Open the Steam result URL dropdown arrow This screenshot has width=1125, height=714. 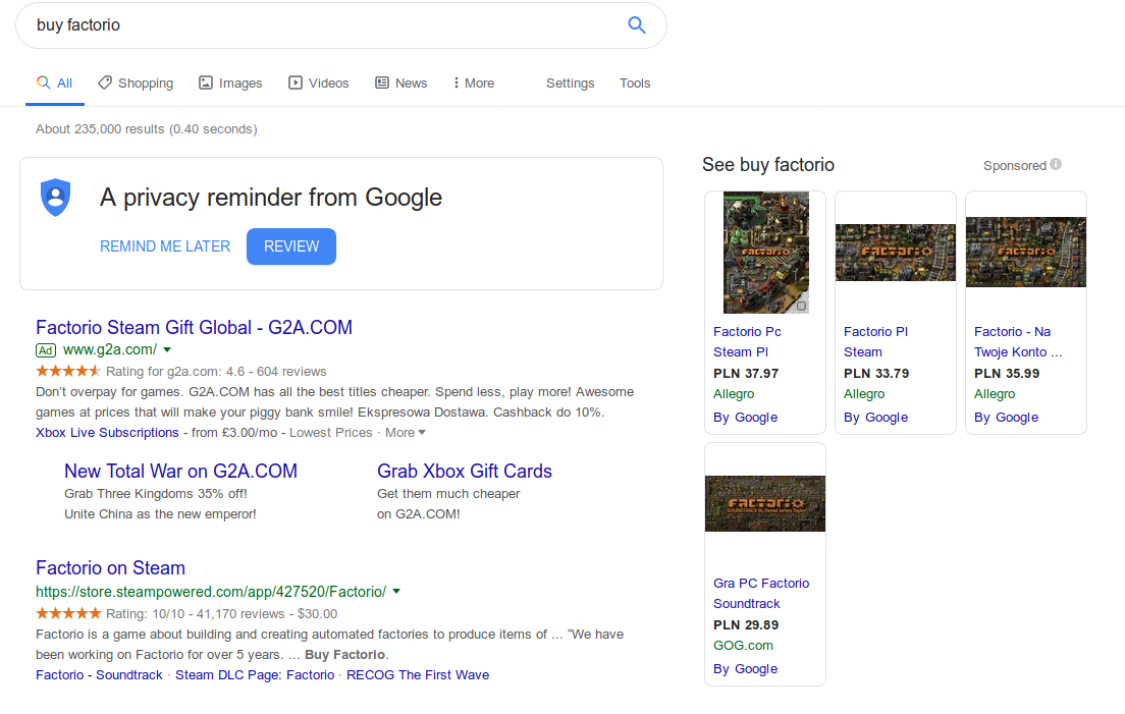[x=397, y=592]
